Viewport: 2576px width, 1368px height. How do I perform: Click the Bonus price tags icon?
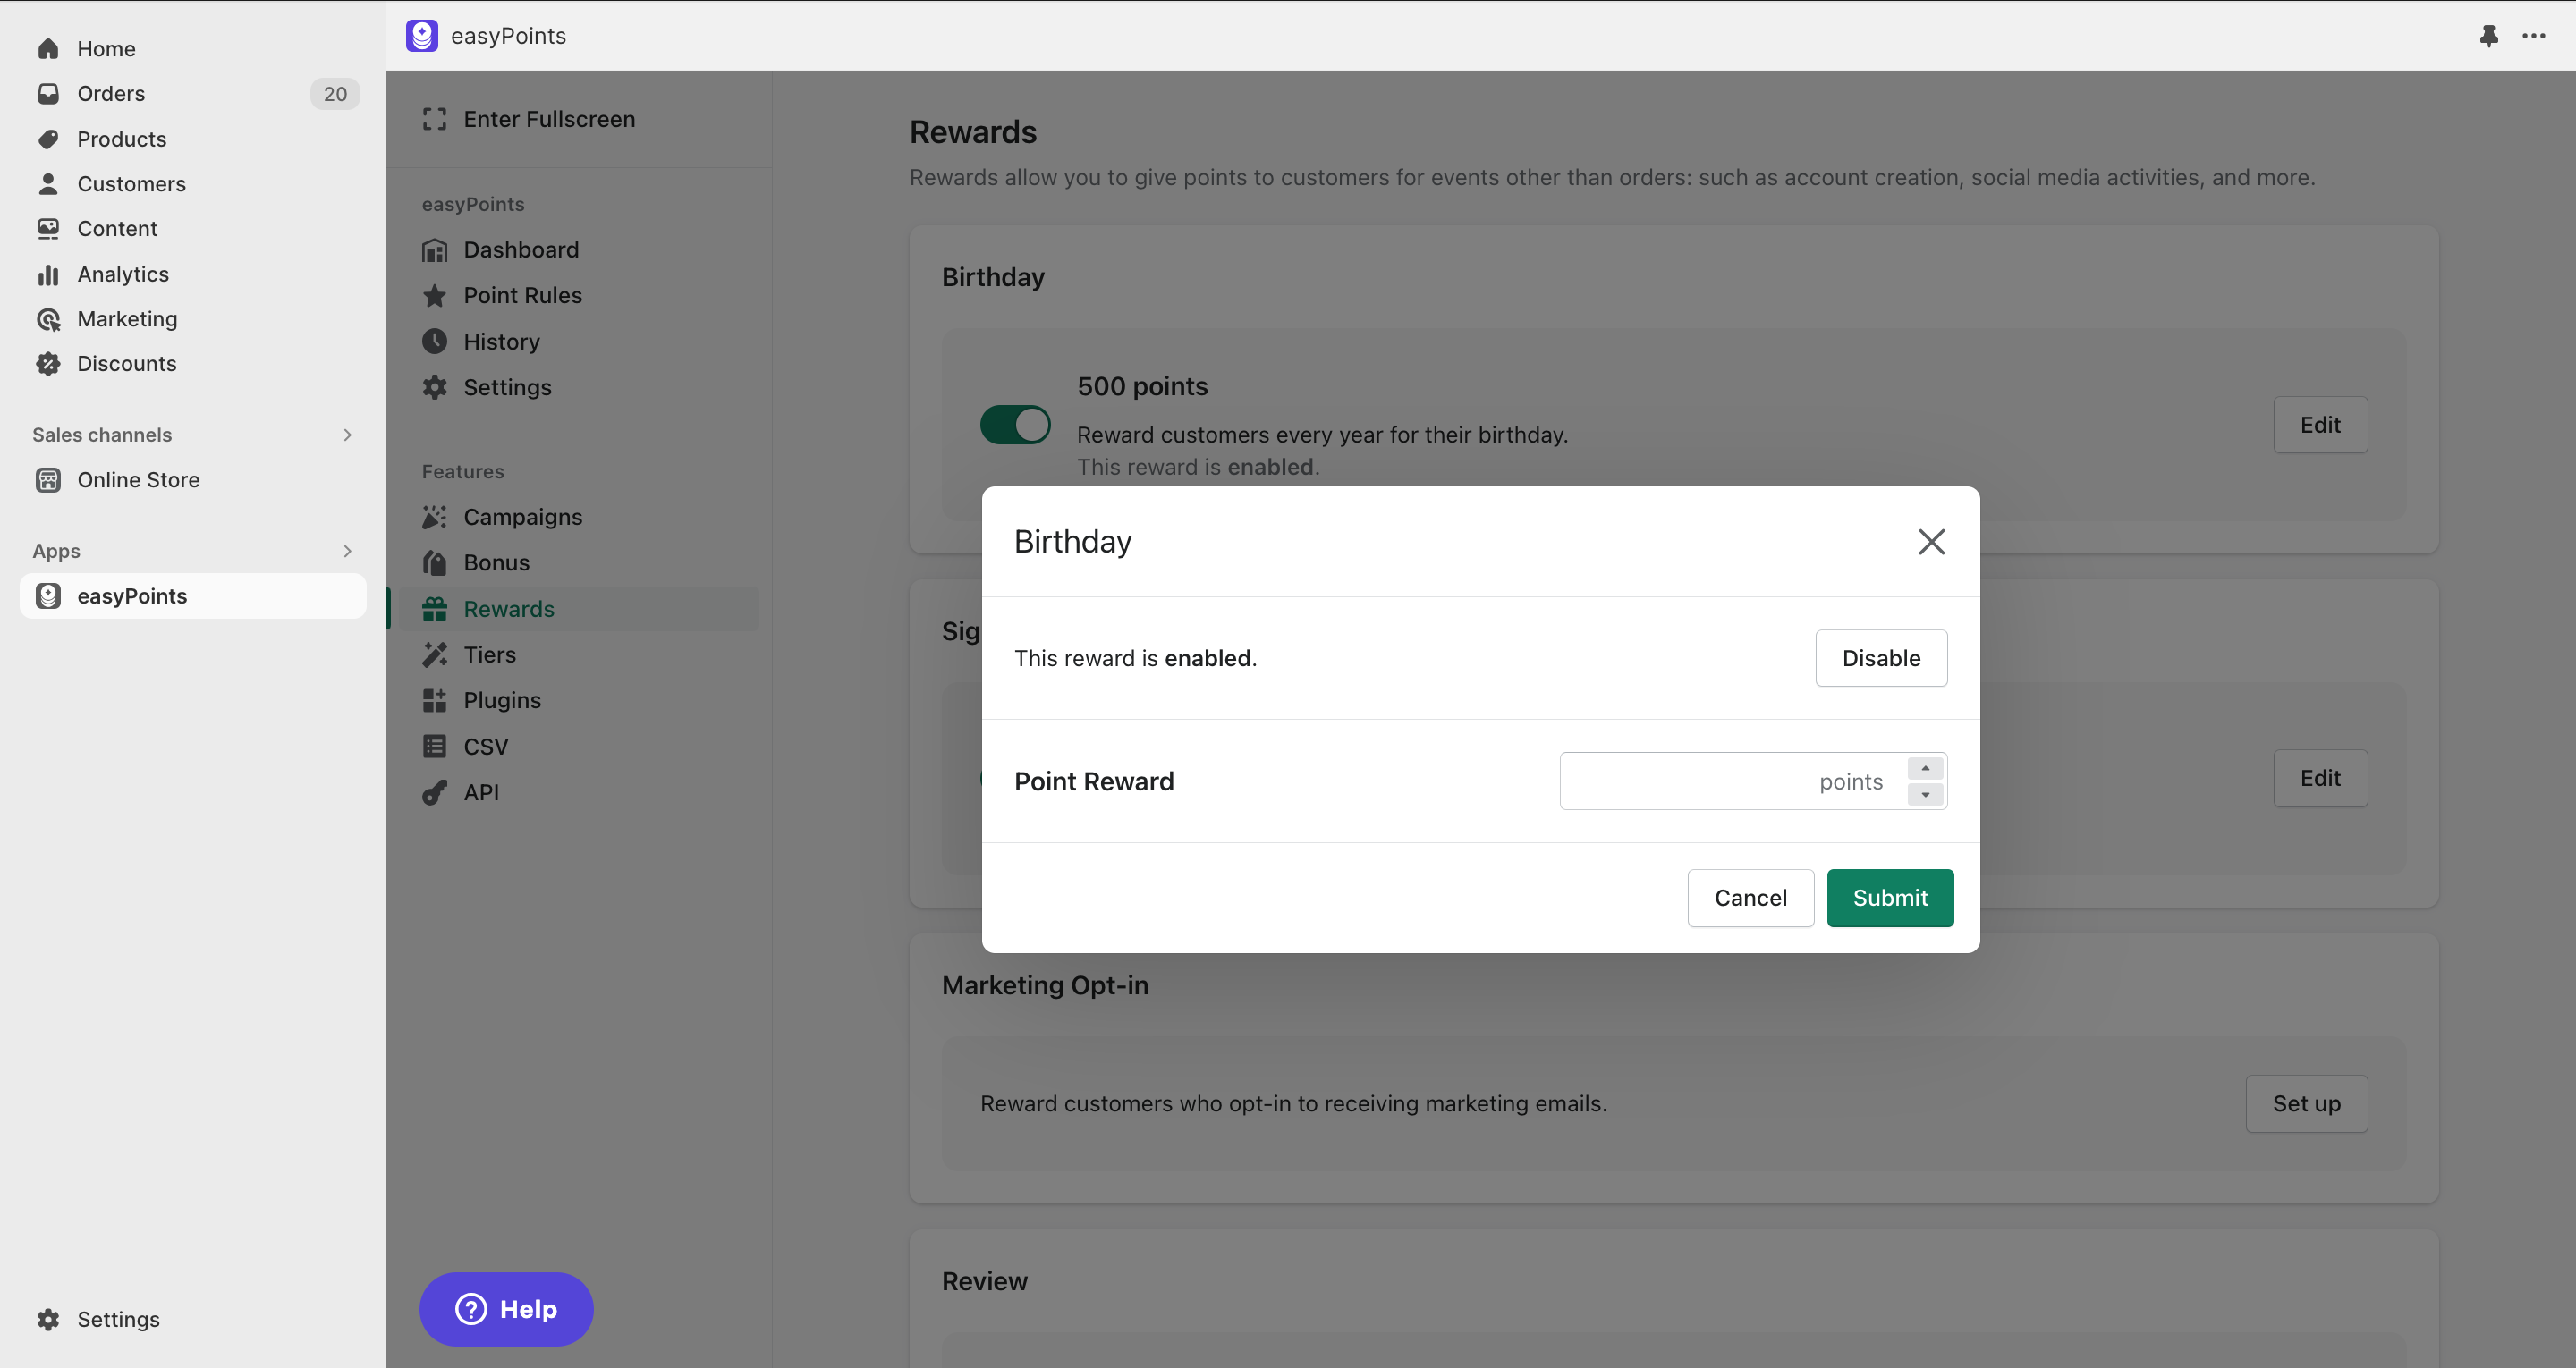pos(434,563)
